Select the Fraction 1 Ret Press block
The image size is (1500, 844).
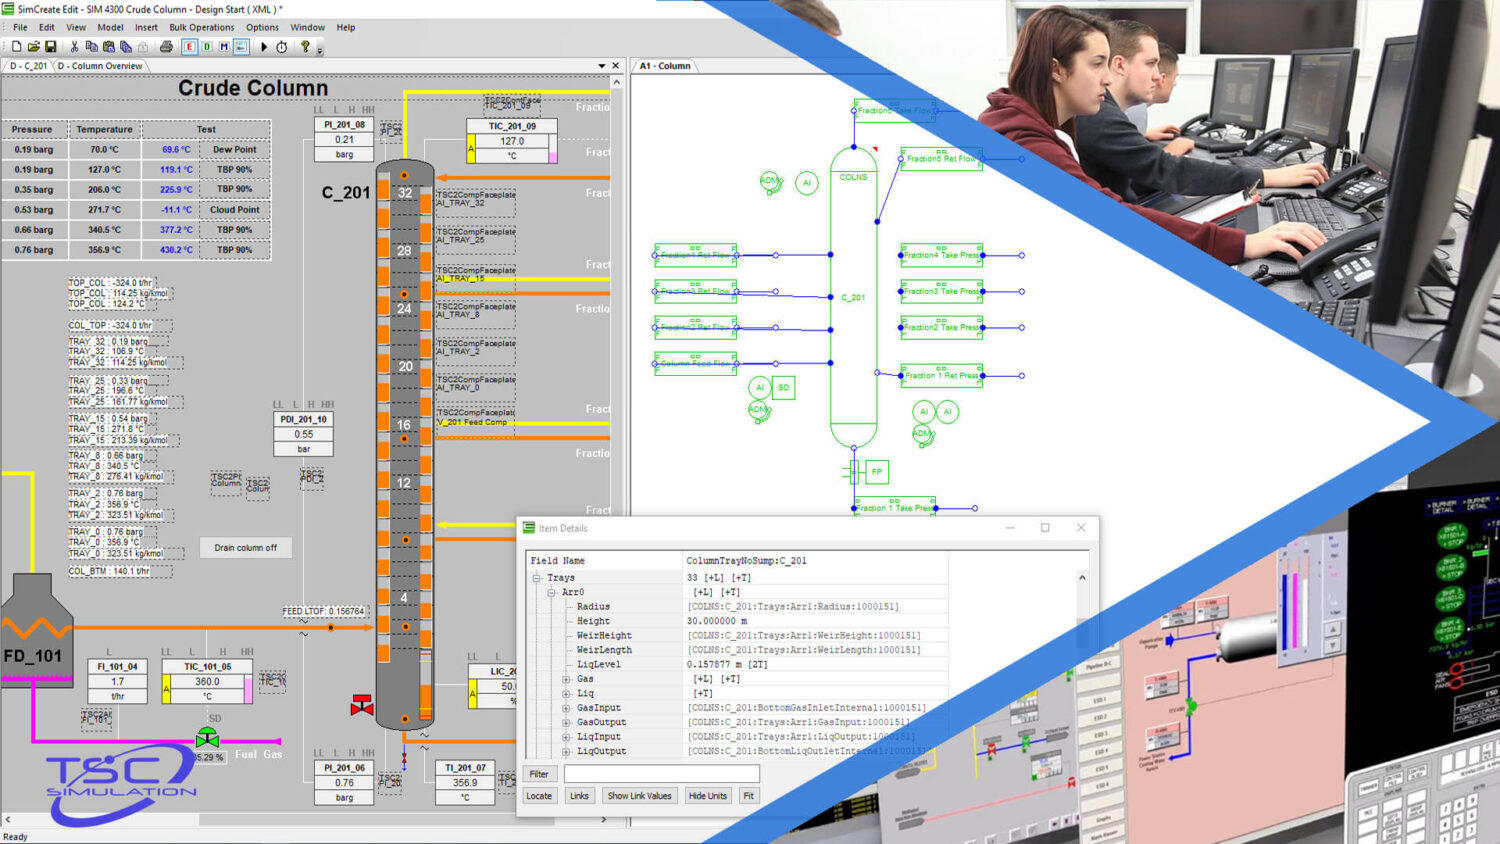[x=941, y=376]
